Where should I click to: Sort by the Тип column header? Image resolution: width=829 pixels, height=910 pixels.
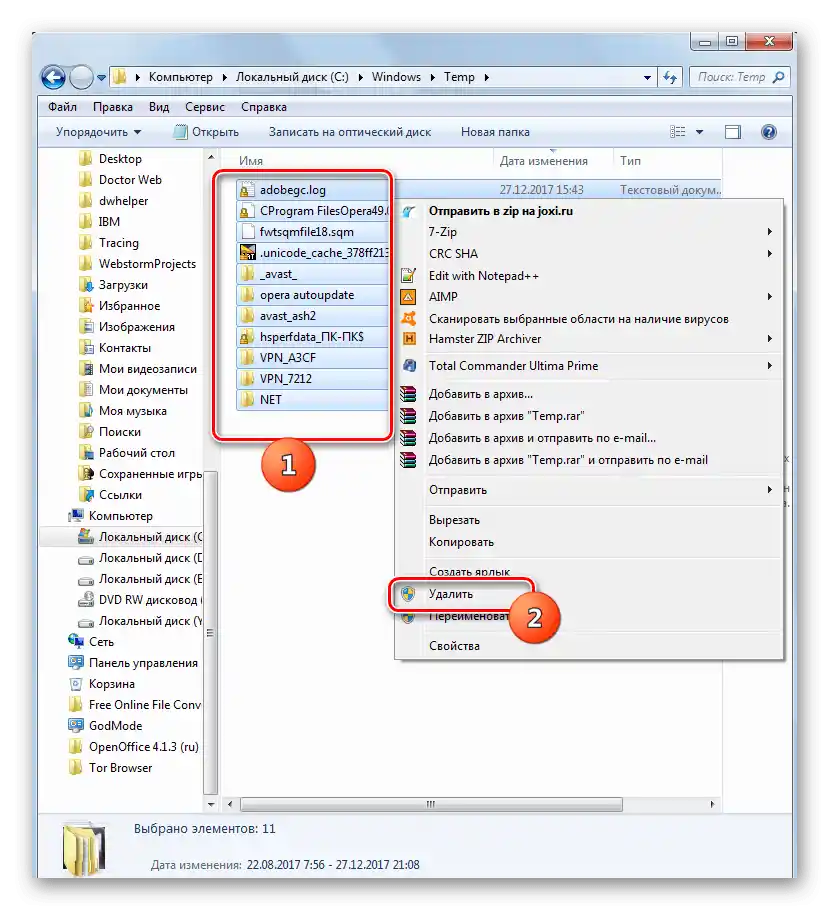[630, 161]
